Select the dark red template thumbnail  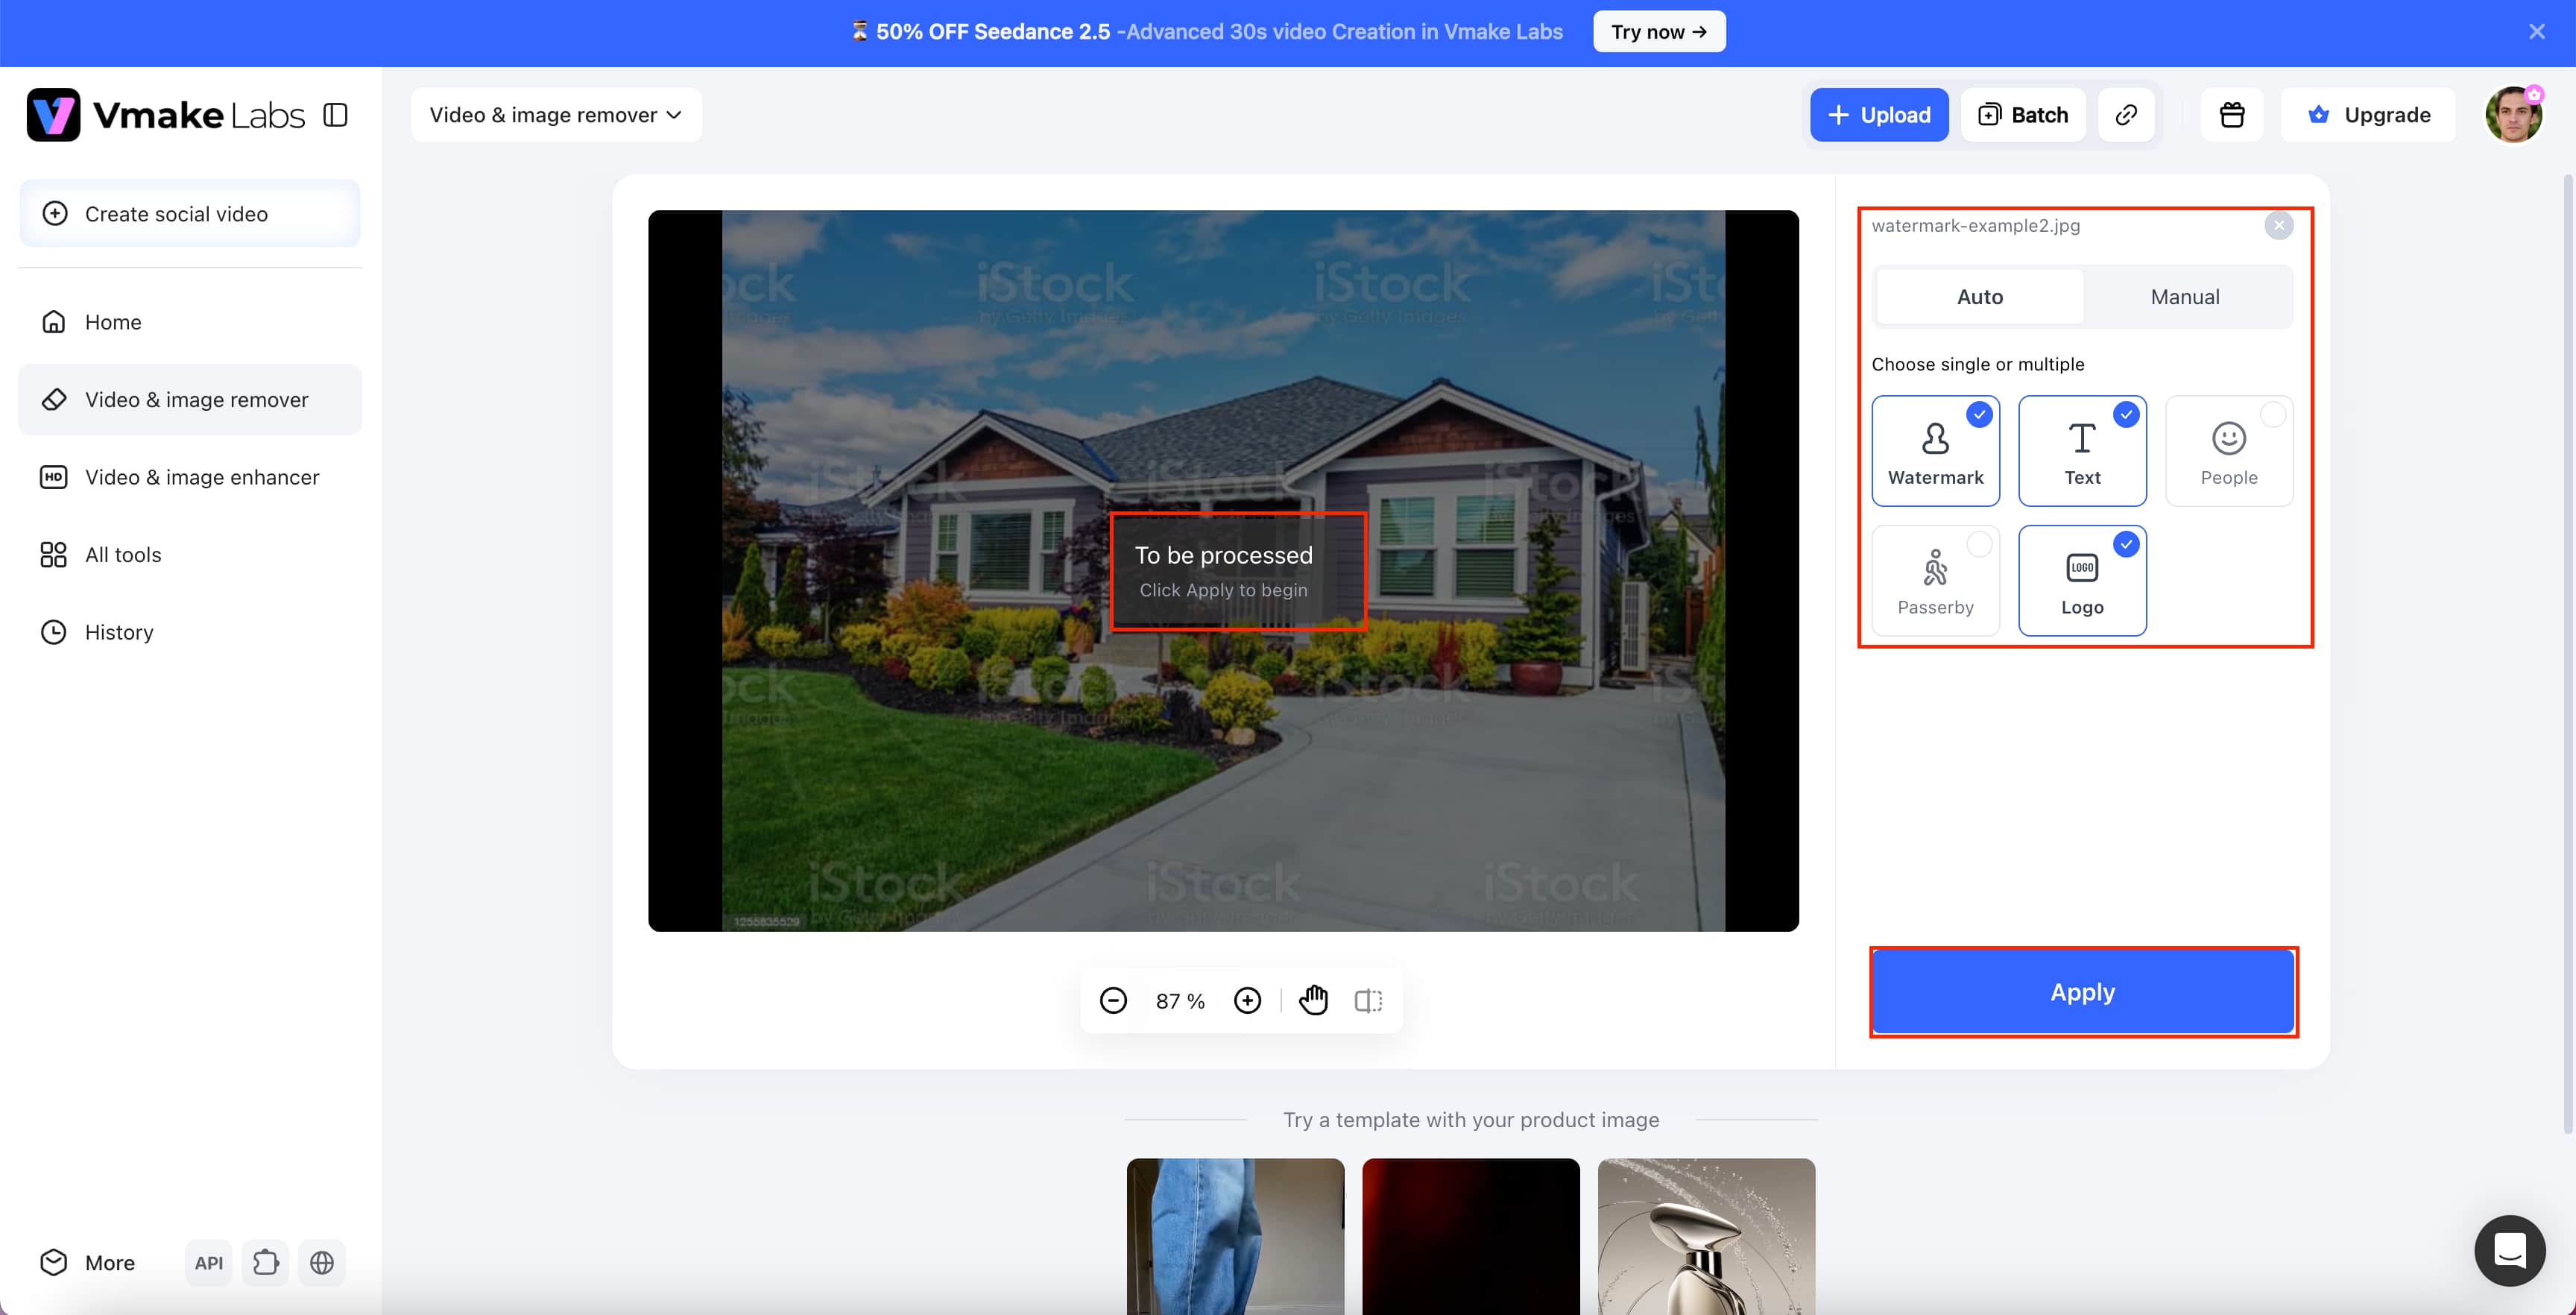point(1471,1236)
